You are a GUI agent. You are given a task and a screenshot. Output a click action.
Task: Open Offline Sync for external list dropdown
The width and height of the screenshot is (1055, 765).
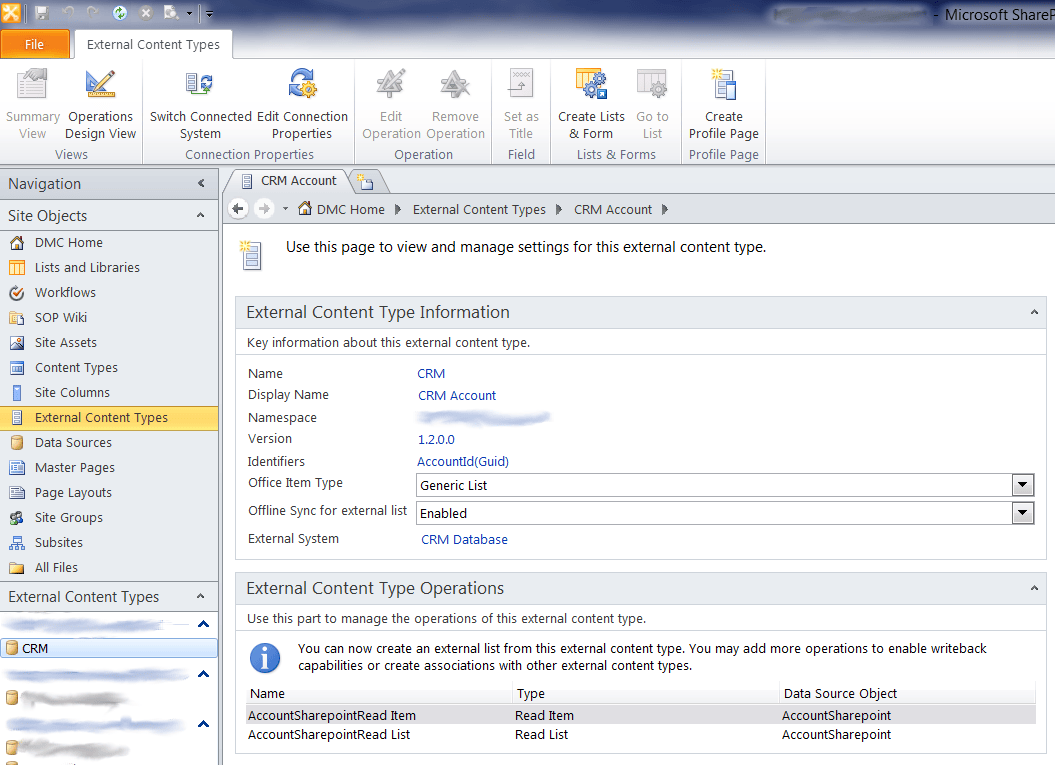click(x=1022, y=513)
